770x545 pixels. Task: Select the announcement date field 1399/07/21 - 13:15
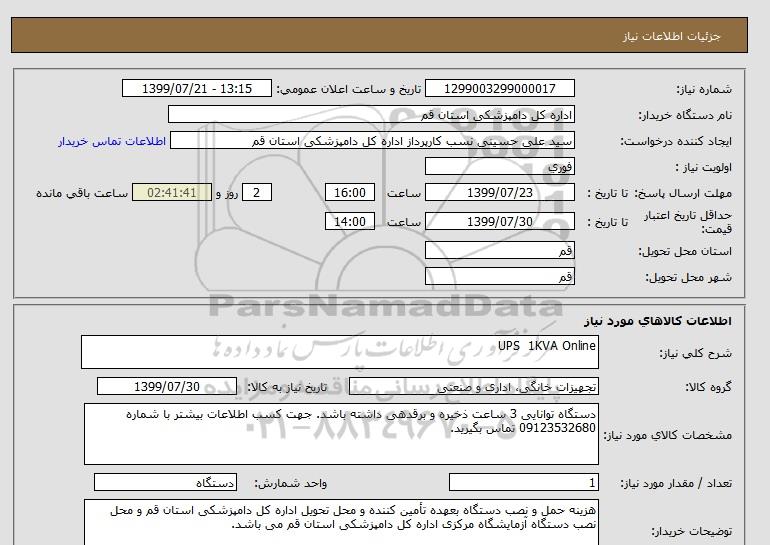click(196, 88)
